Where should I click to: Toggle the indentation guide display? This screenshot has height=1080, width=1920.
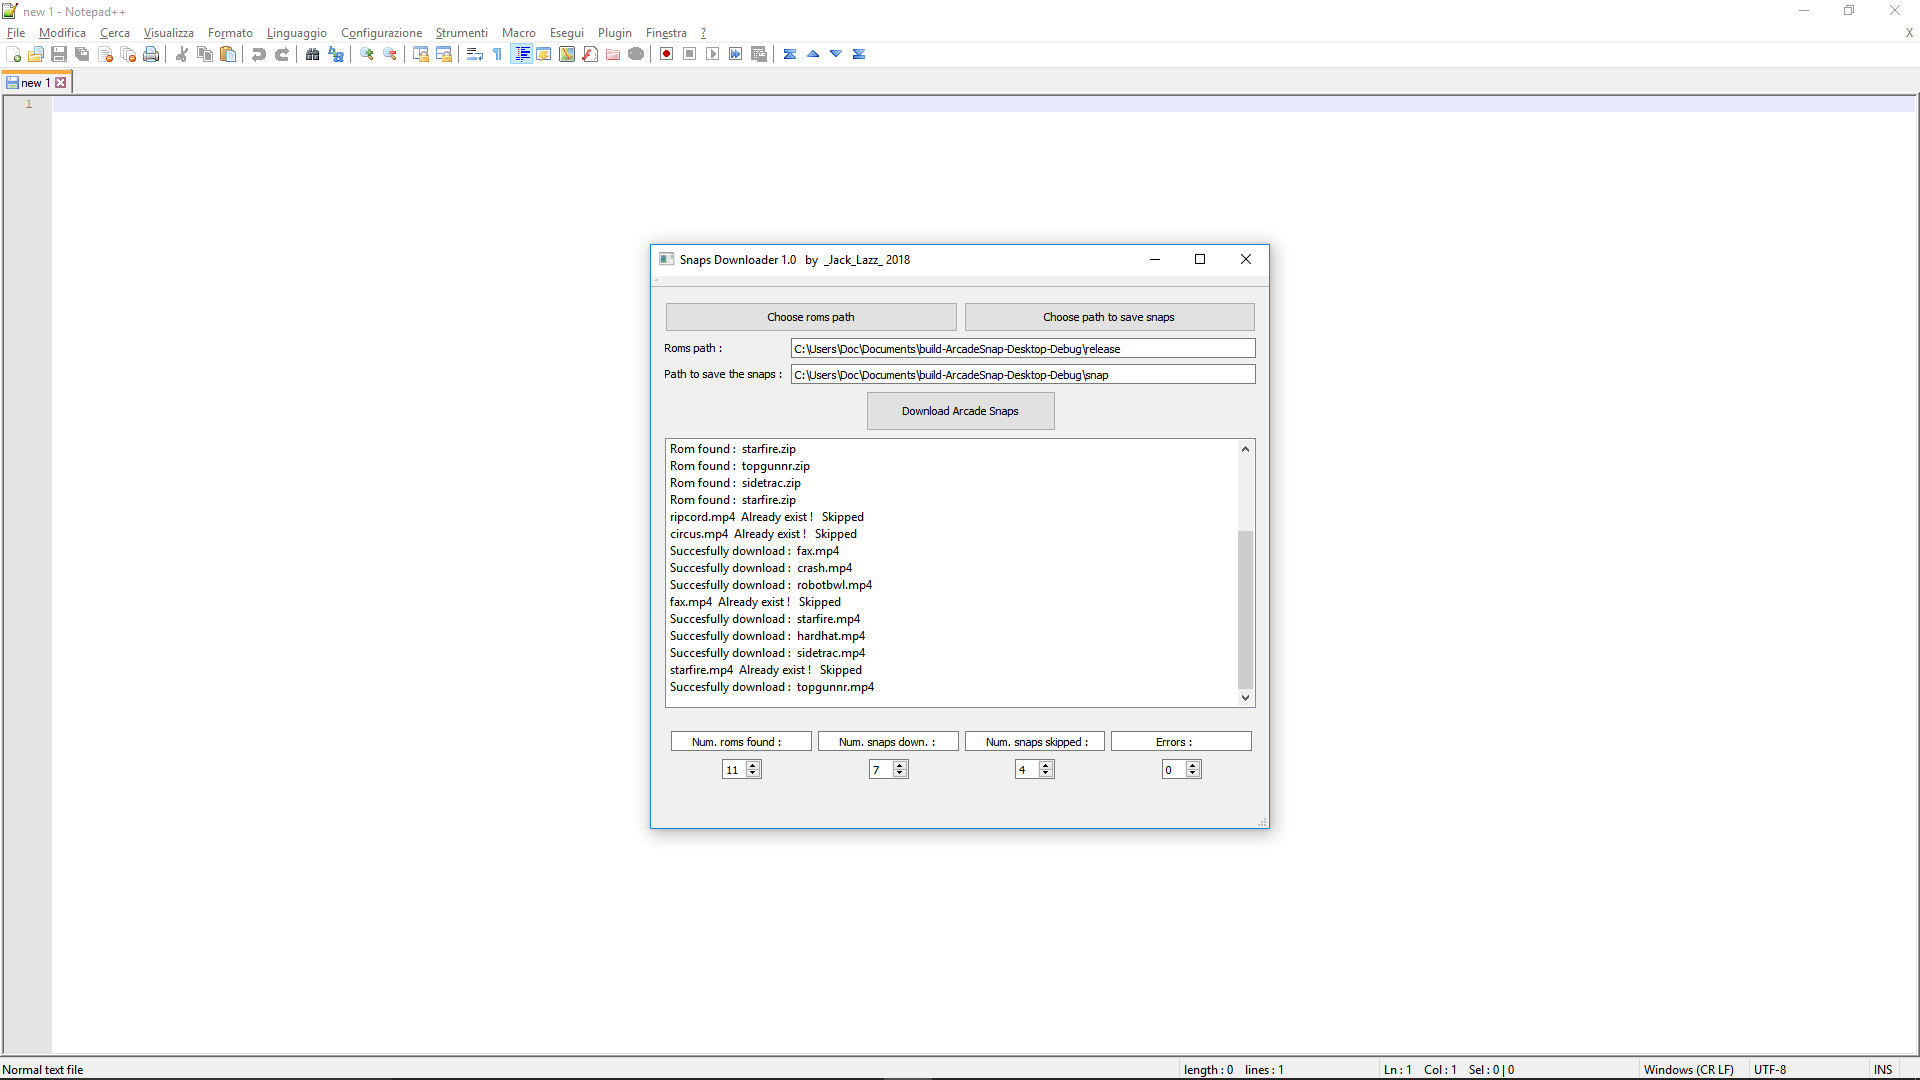[521, 54]
